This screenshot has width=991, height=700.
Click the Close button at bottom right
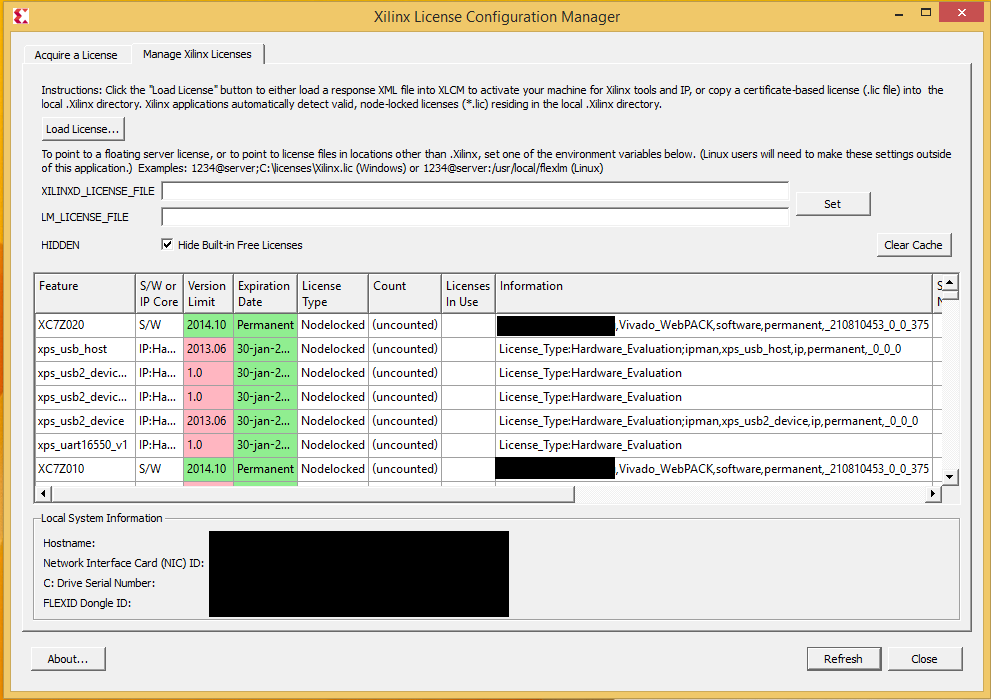tap(925, 659)
